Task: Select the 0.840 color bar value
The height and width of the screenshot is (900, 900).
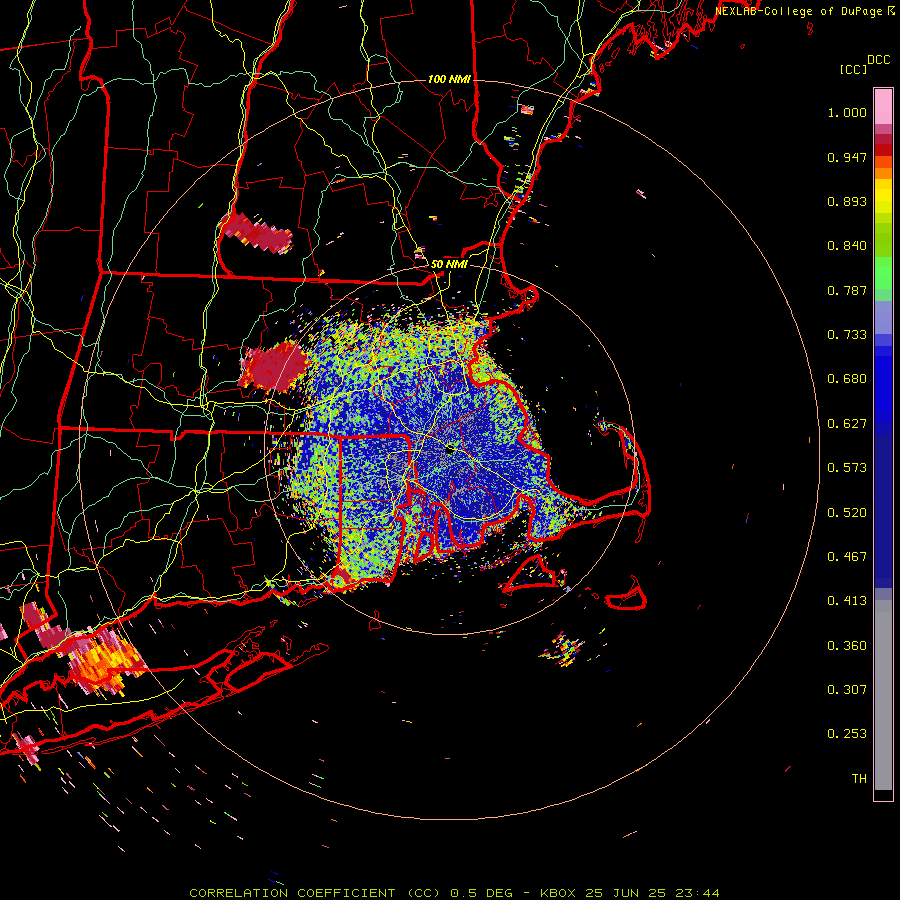Action: pyautogui.click(x=847, y=246)
